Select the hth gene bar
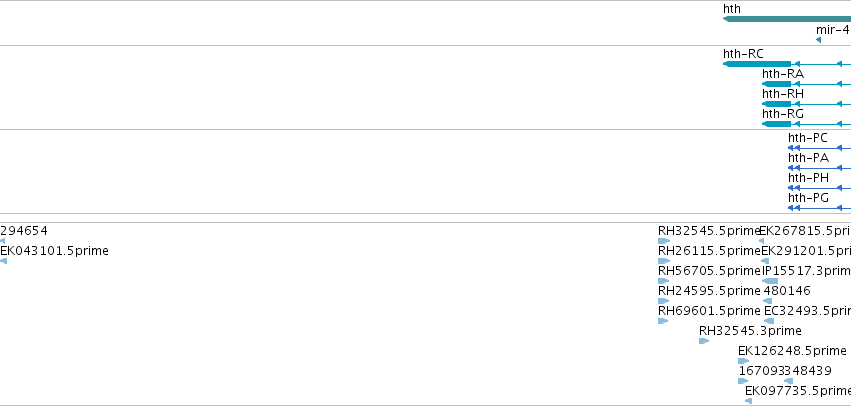The height and width of the screenshot is (406, 851). 787,19
